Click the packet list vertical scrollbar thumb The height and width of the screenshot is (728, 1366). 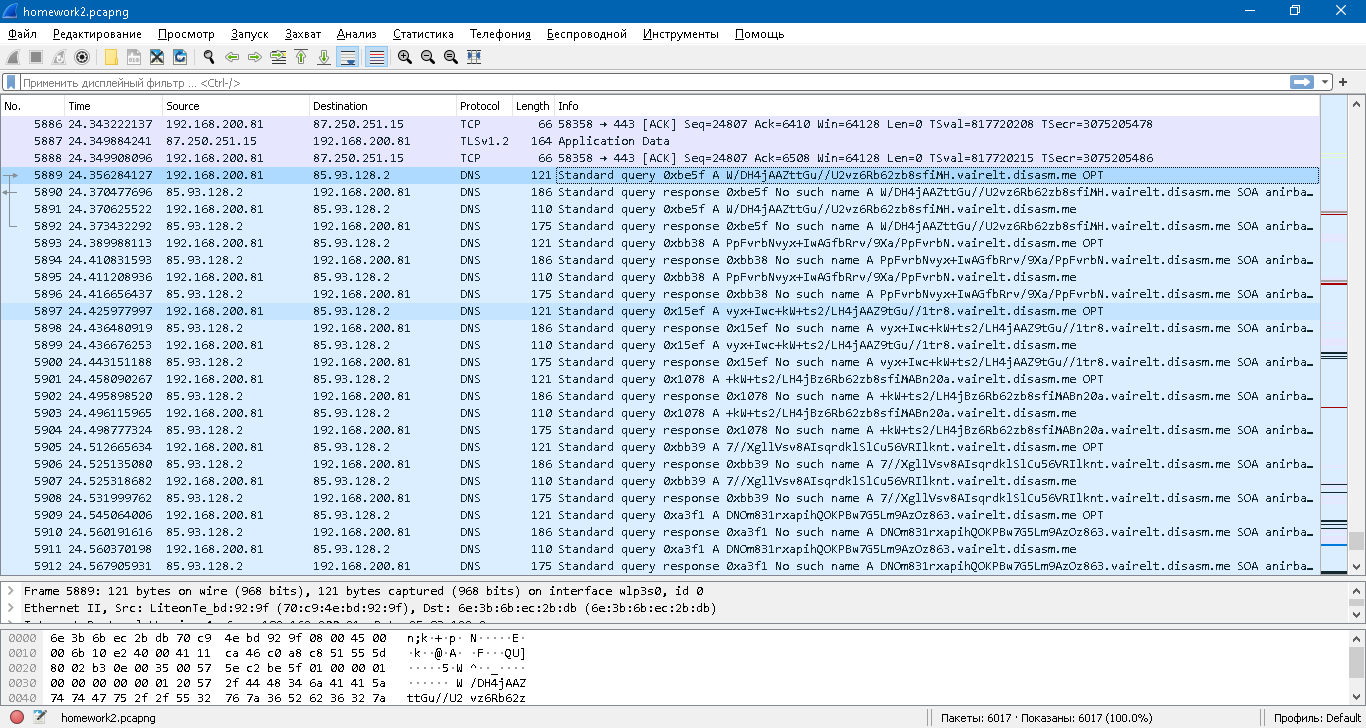(1356, 542)
